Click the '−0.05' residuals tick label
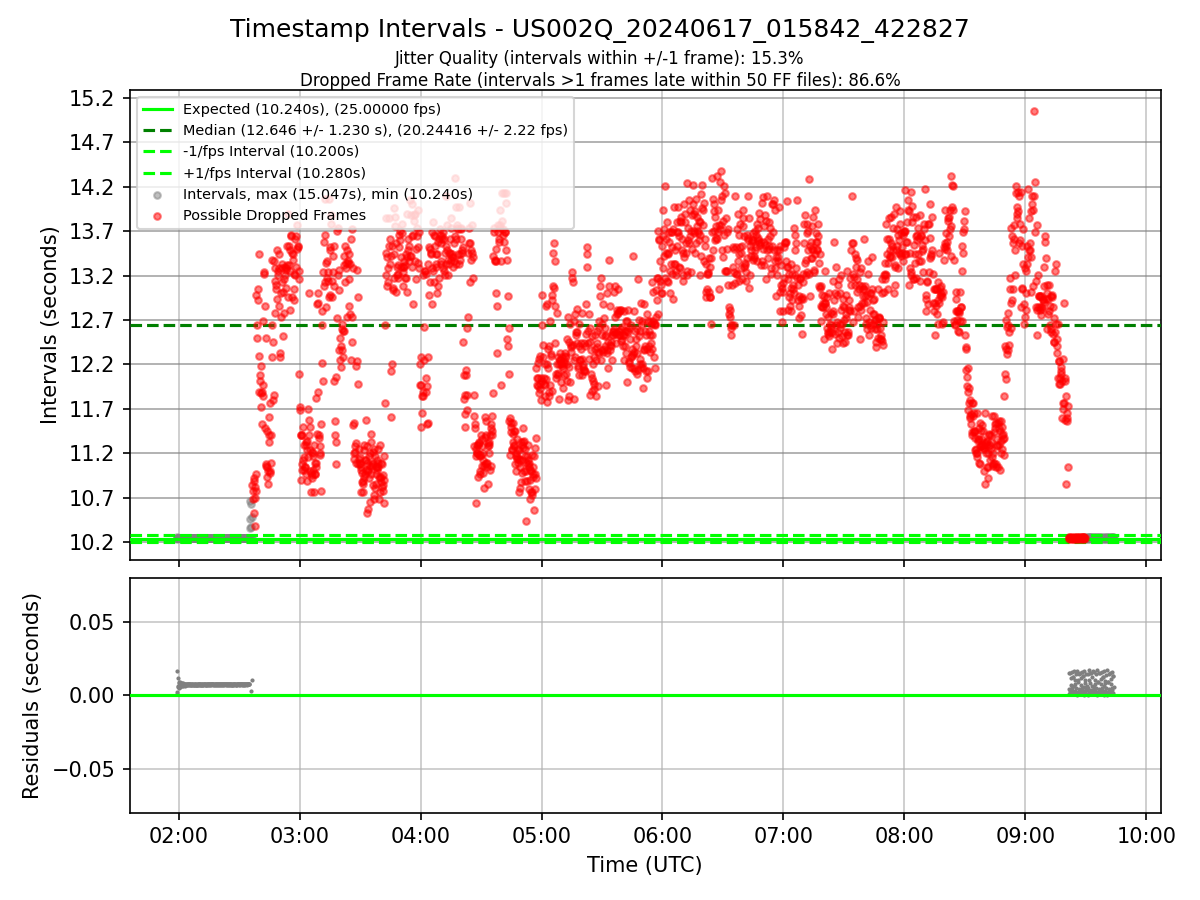This screenshot has width=1200, height=900. 83,769
